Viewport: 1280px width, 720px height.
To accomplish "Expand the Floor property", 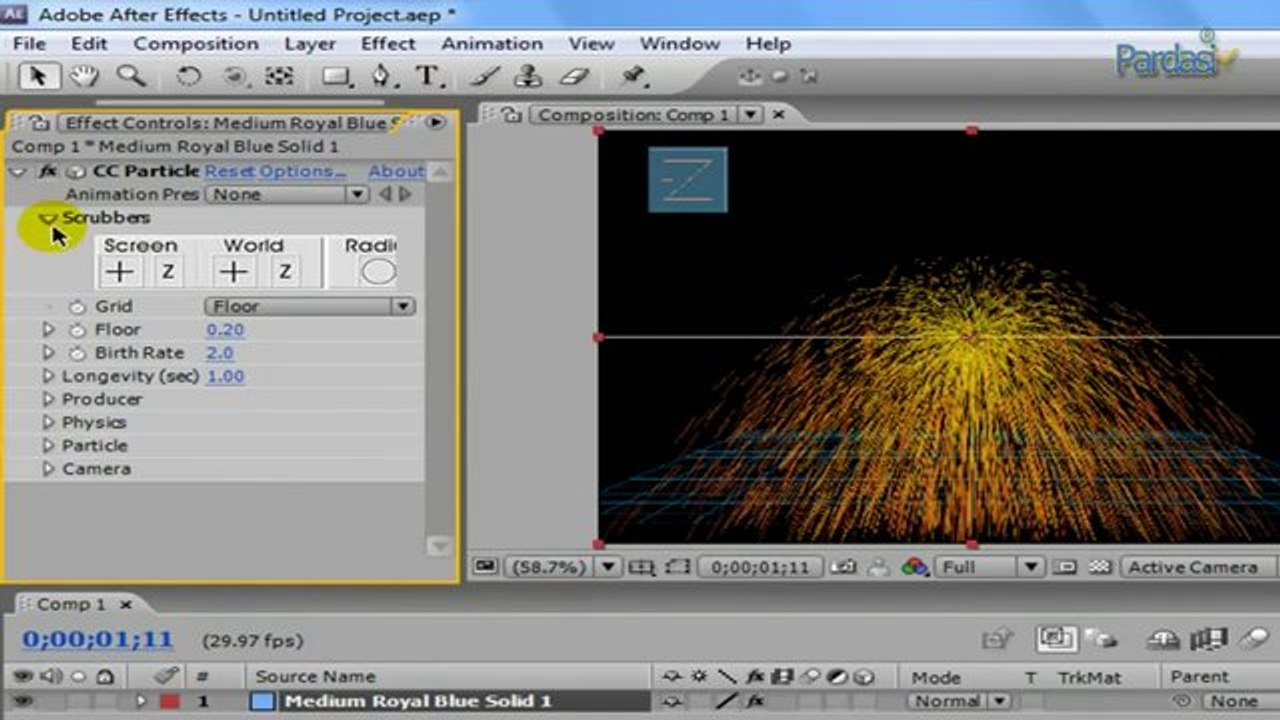I will click(48, 330).
